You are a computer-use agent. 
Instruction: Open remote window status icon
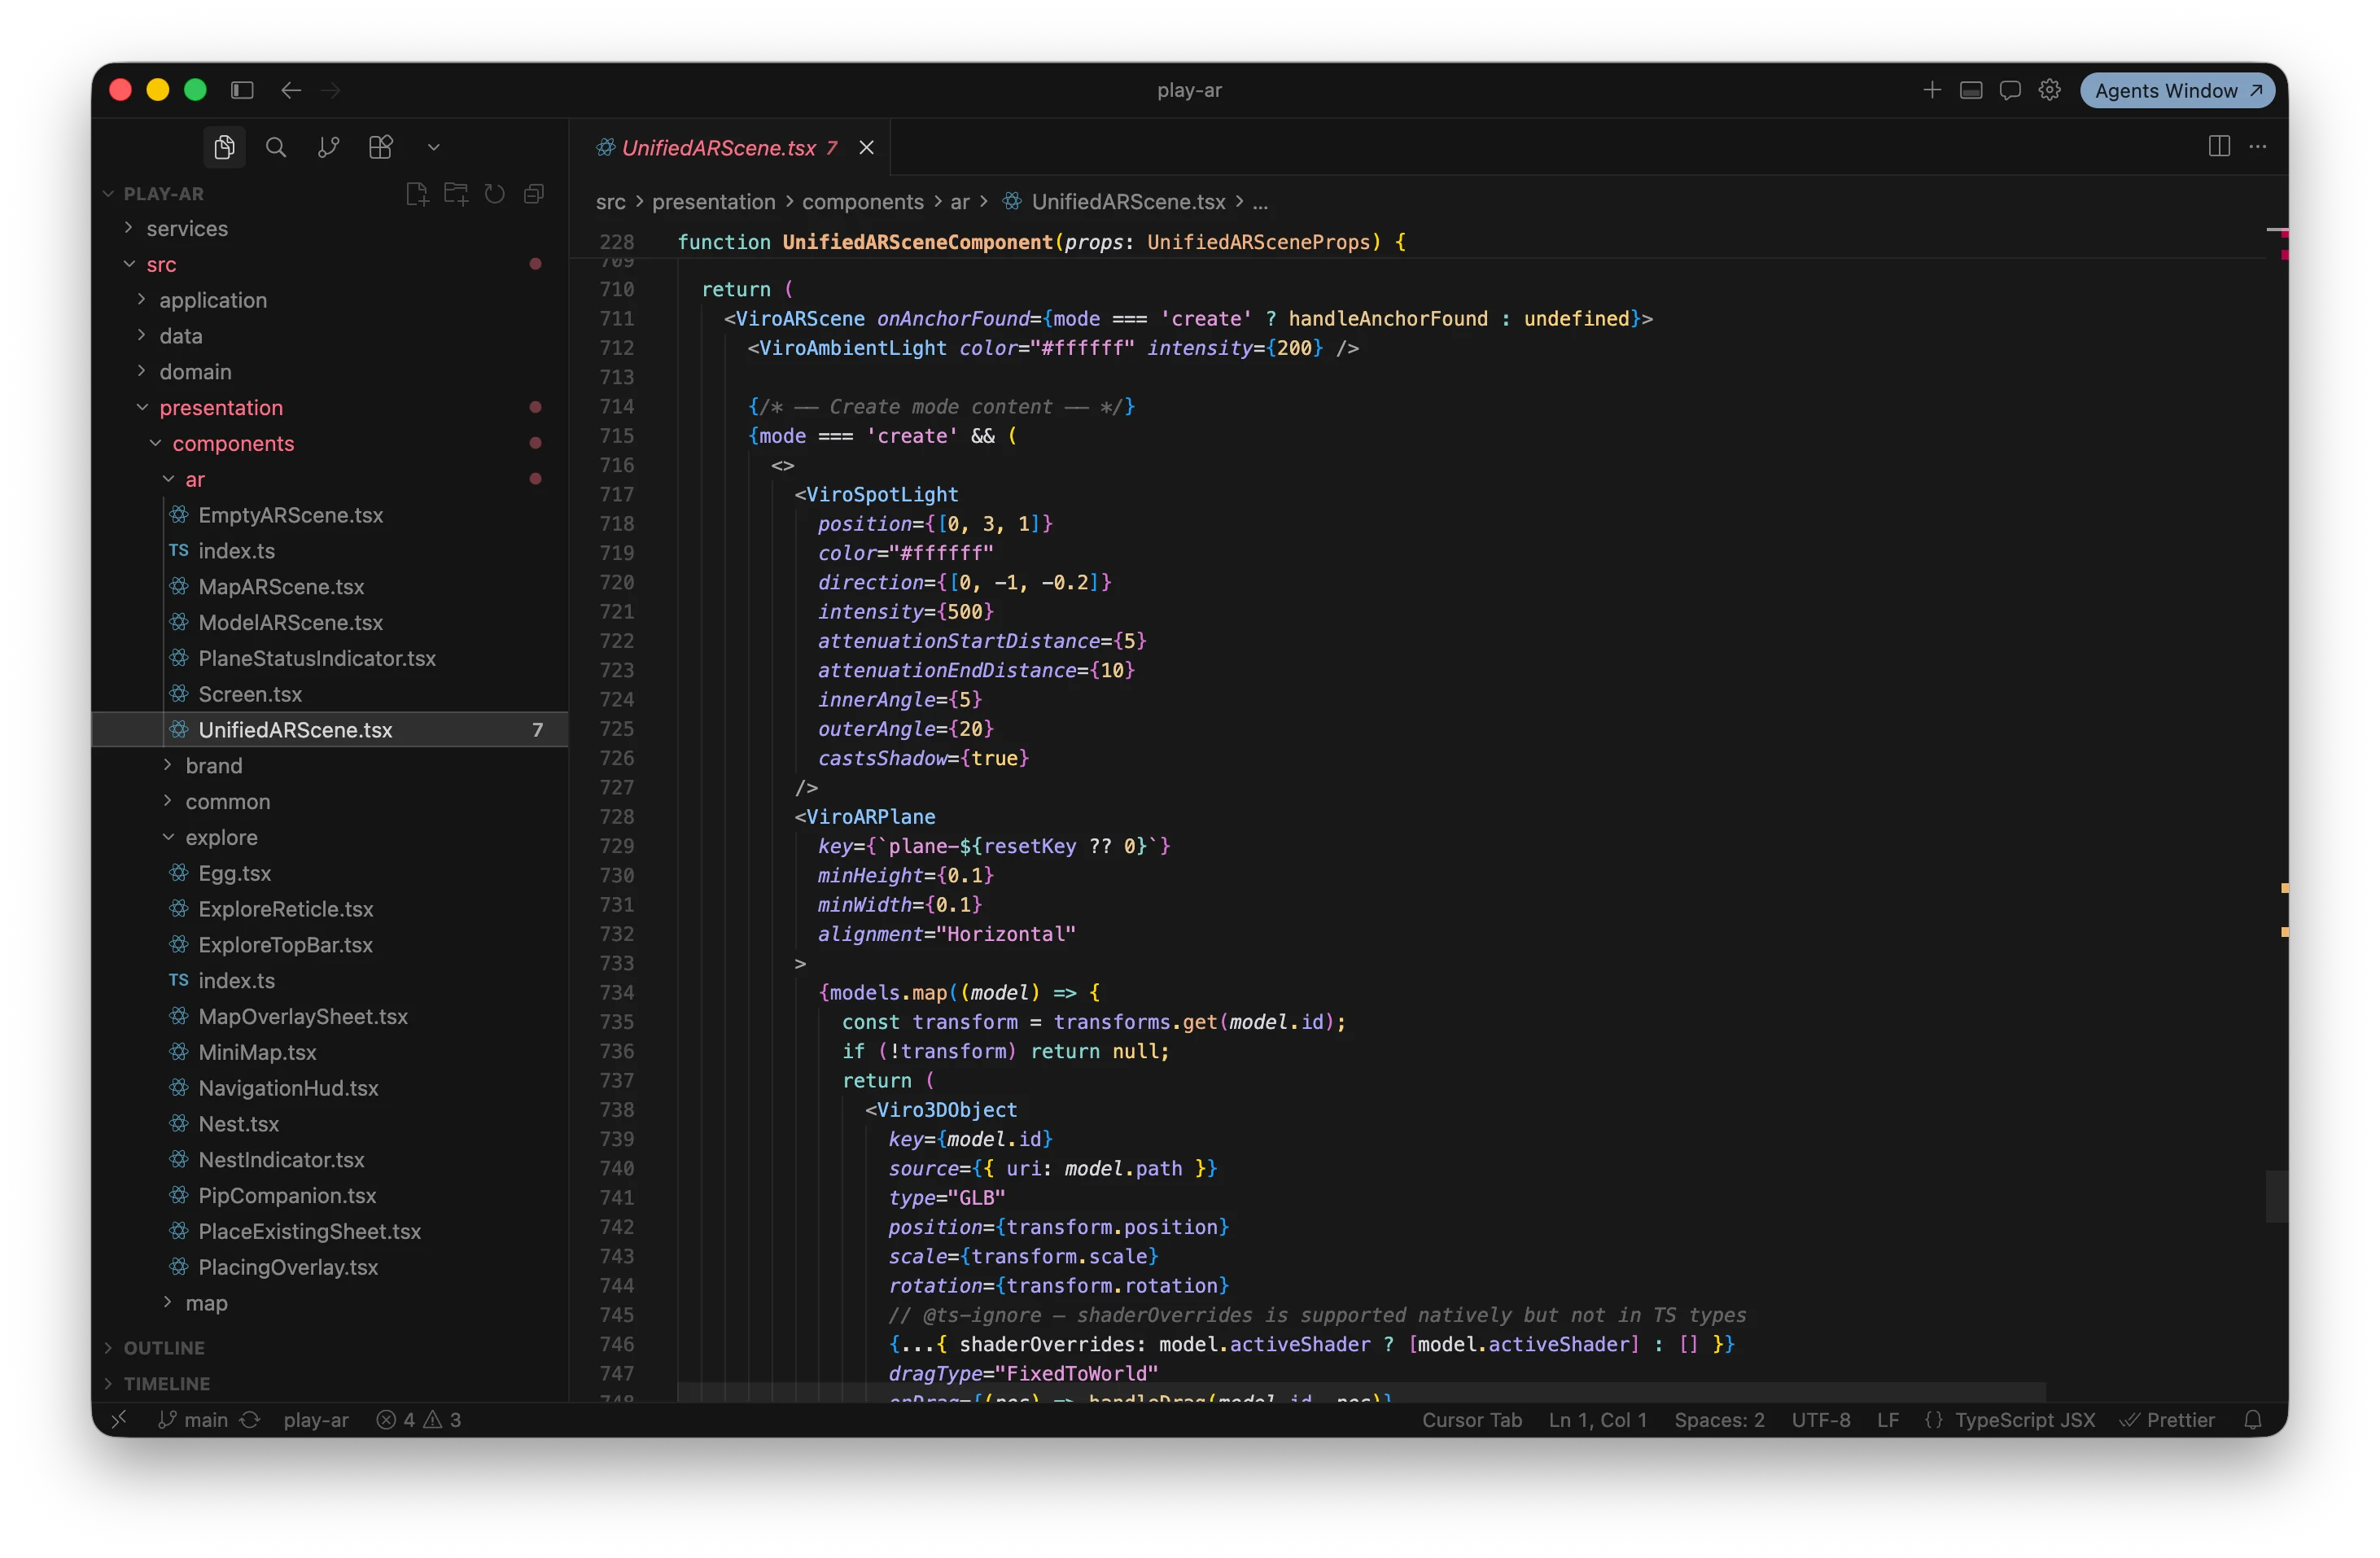tap(119, 1420)
